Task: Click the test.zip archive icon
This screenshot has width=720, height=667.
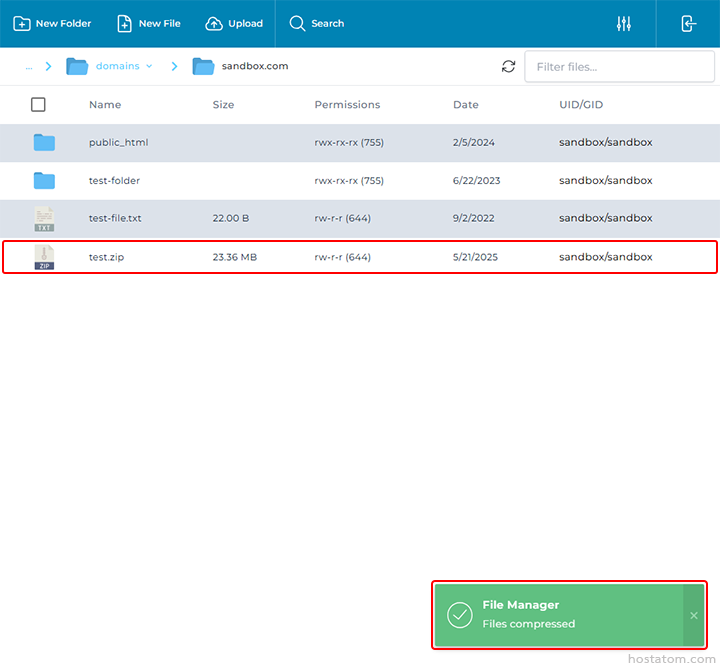Action: coord(44,257)
